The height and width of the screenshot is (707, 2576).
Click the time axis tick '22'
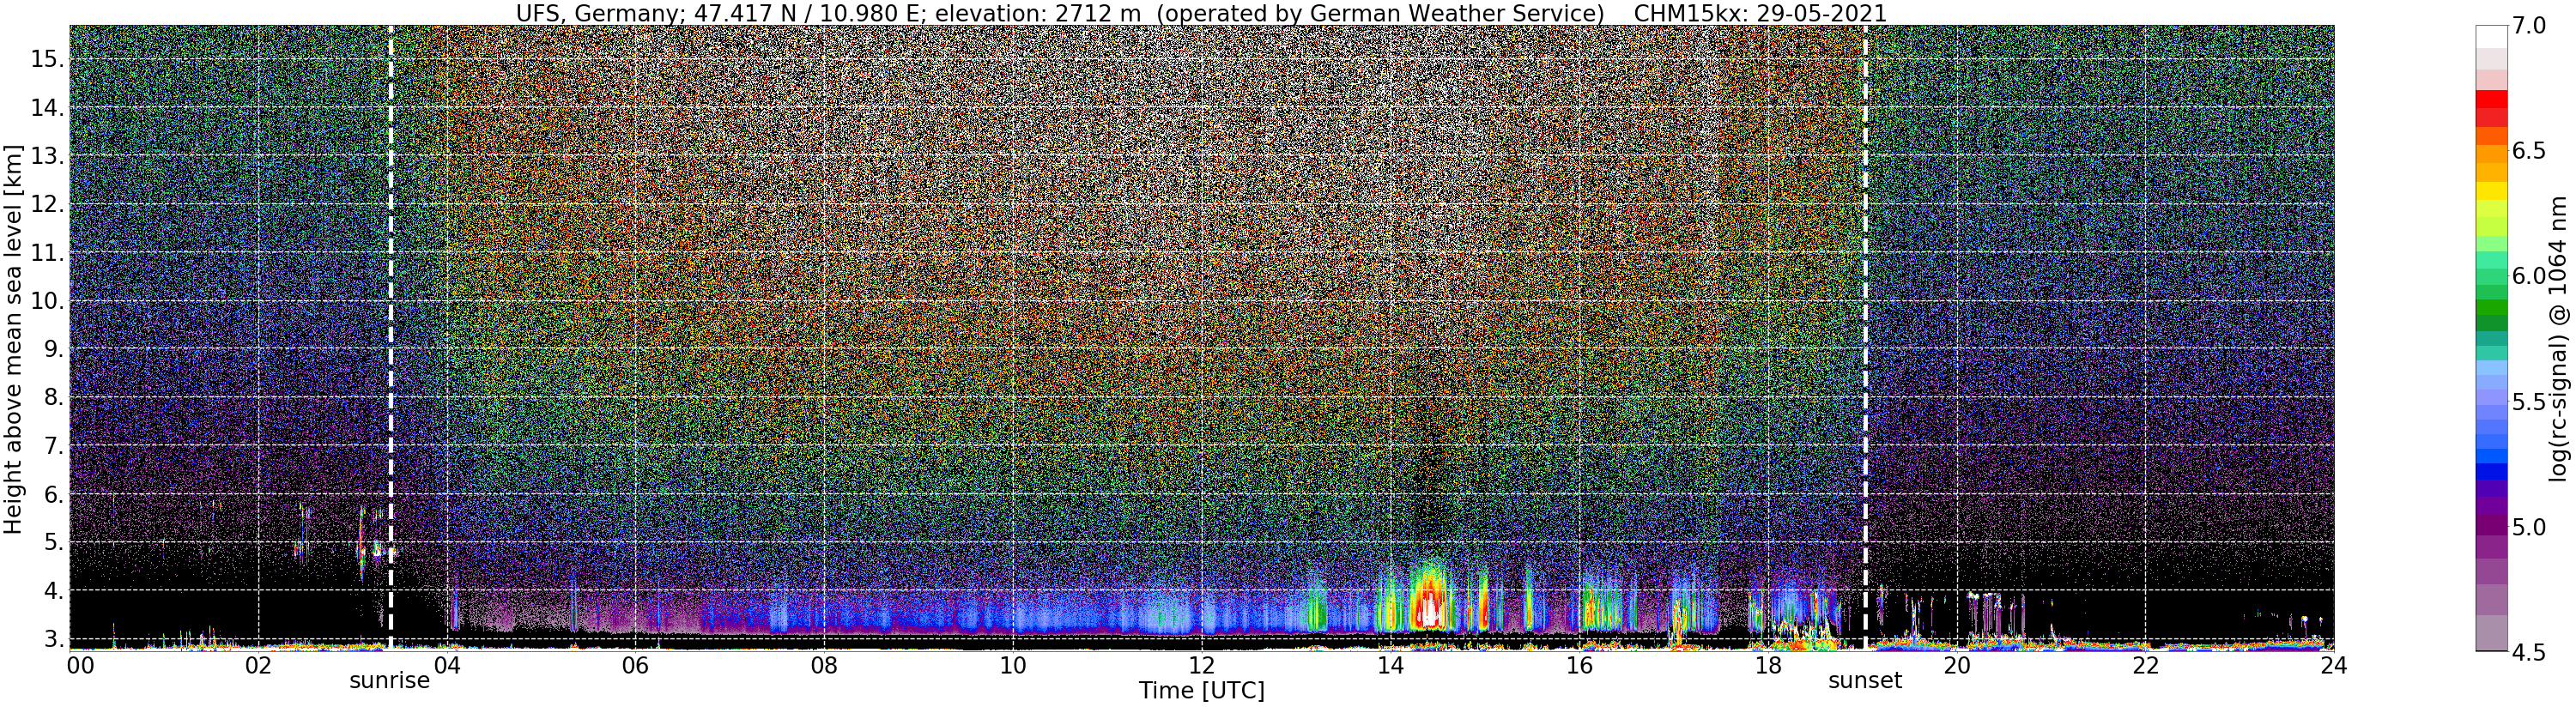[2145, 665]
